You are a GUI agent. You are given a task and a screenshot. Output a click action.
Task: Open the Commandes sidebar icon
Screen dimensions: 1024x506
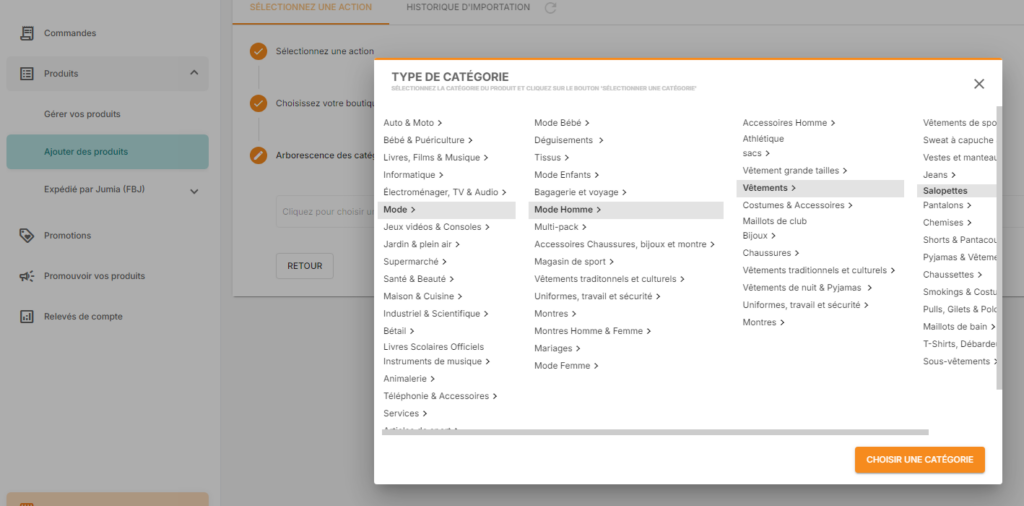(27, 33)
